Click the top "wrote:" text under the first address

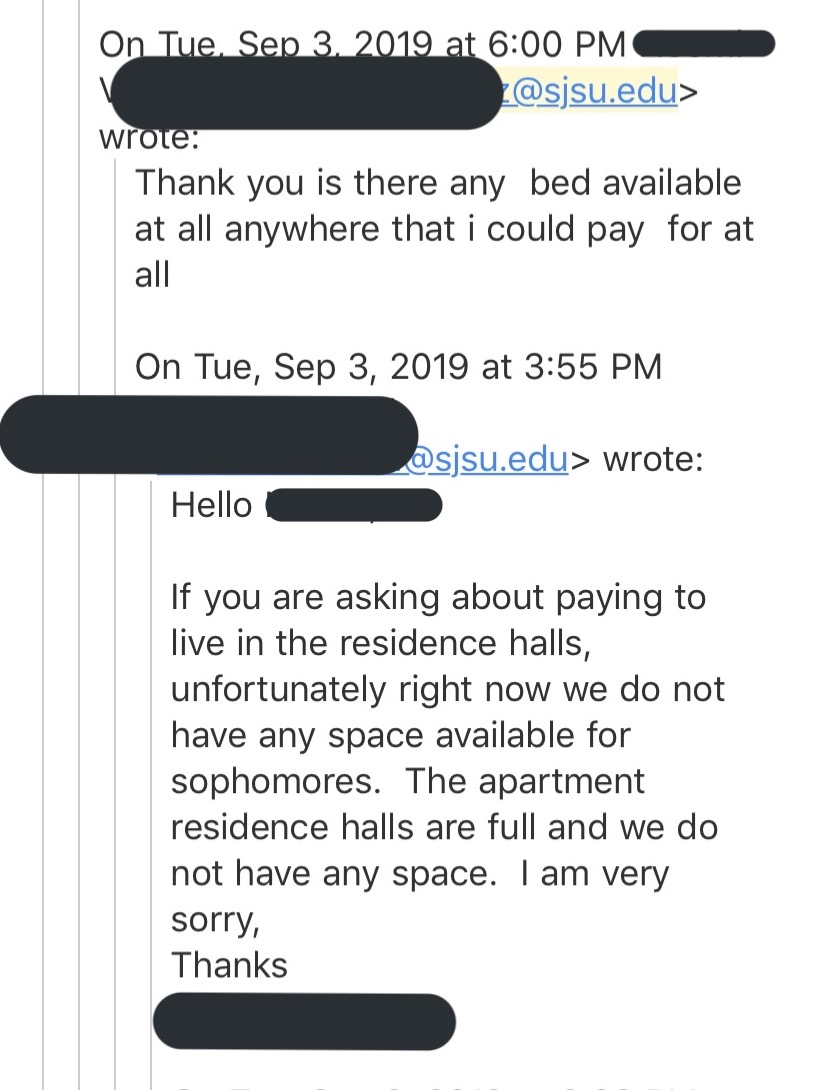click(x=149, y=138)
